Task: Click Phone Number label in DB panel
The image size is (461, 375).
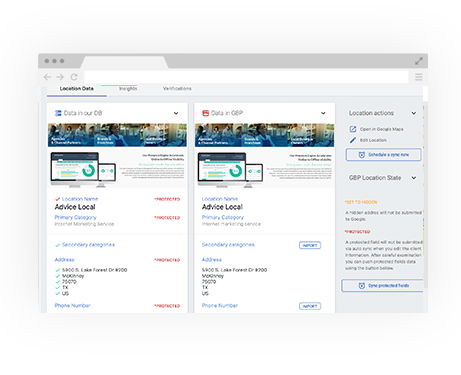Action: pos(72,306)
